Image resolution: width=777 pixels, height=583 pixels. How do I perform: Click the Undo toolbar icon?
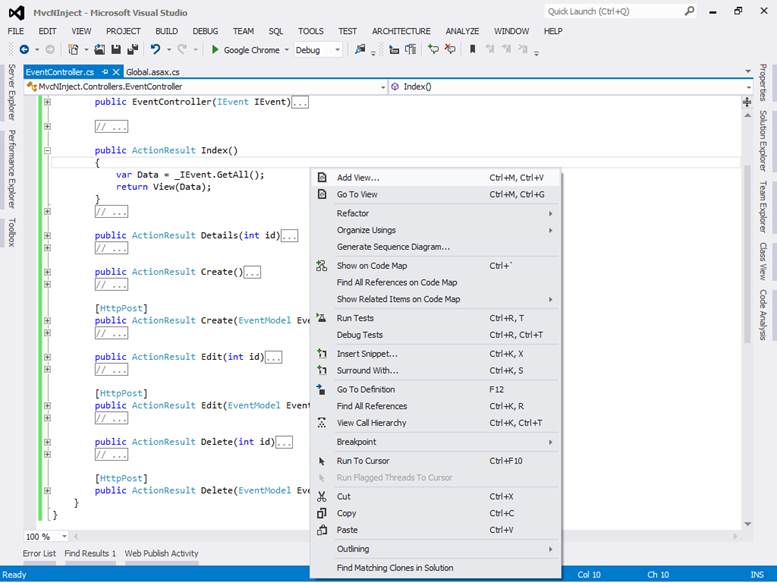point(155,49)
